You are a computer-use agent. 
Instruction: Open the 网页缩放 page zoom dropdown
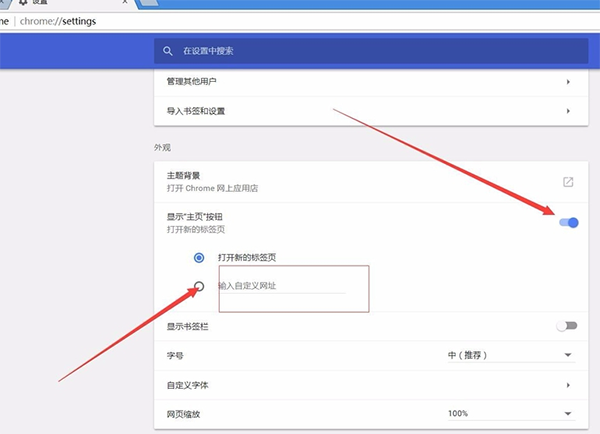[x=510, y=413]
